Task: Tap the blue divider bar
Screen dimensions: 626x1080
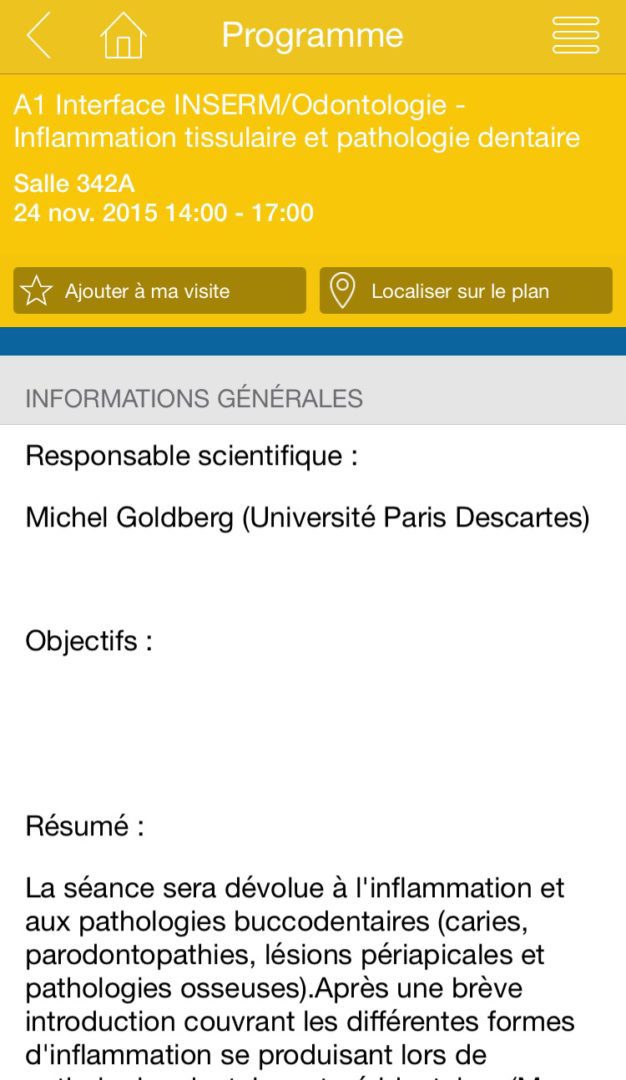Action: 313,341
